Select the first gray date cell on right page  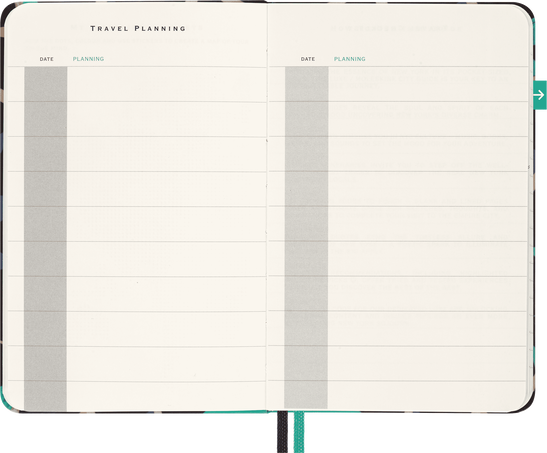point(307,84)
